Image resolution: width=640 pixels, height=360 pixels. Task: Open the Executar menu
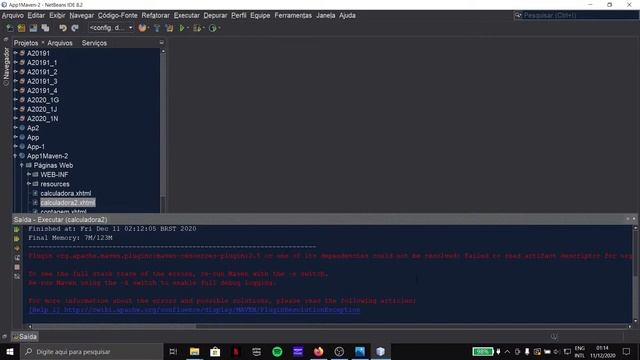point(187,16)
